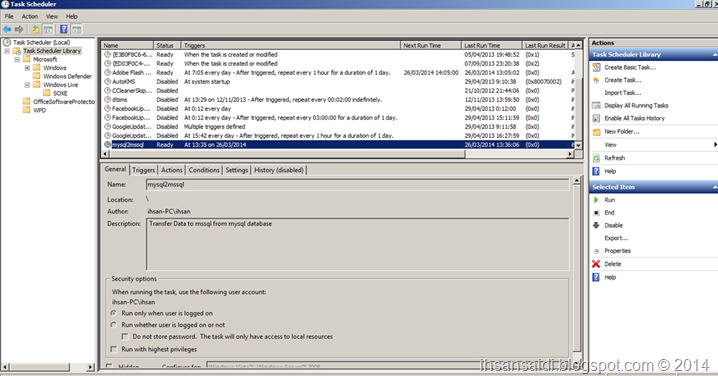Expand the Windows folder node

[x=27, y=68]
